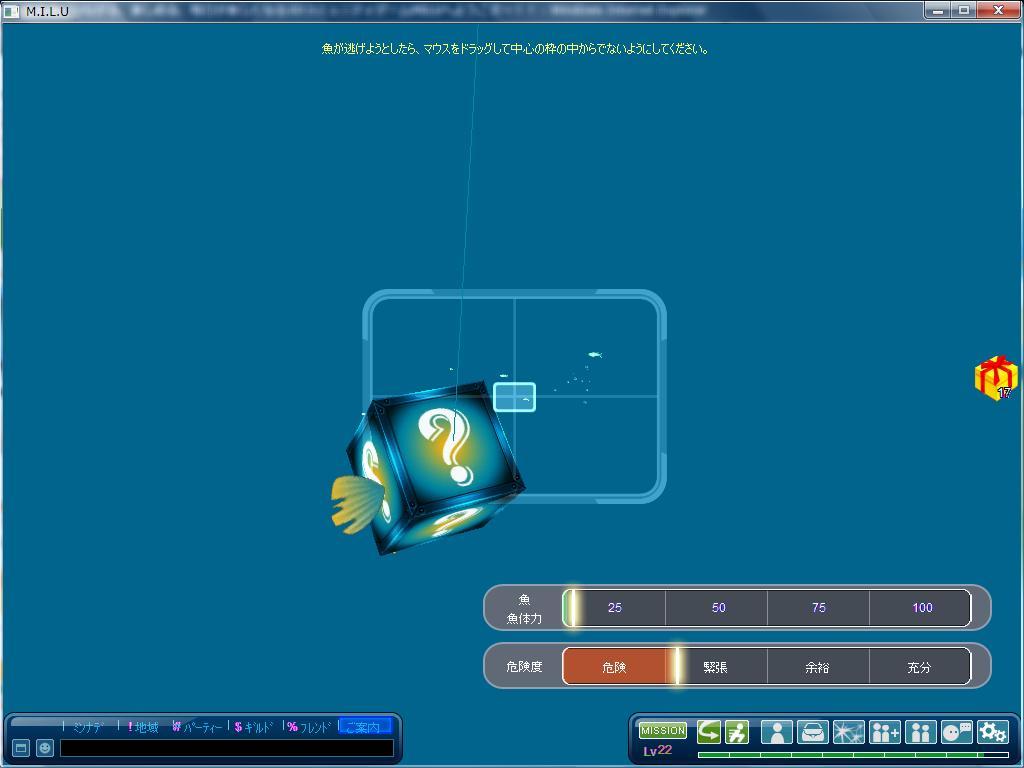The width and height of the screenshot is (1024, 768).
Task: Click the green running figure icon
Action: [737, 732]
